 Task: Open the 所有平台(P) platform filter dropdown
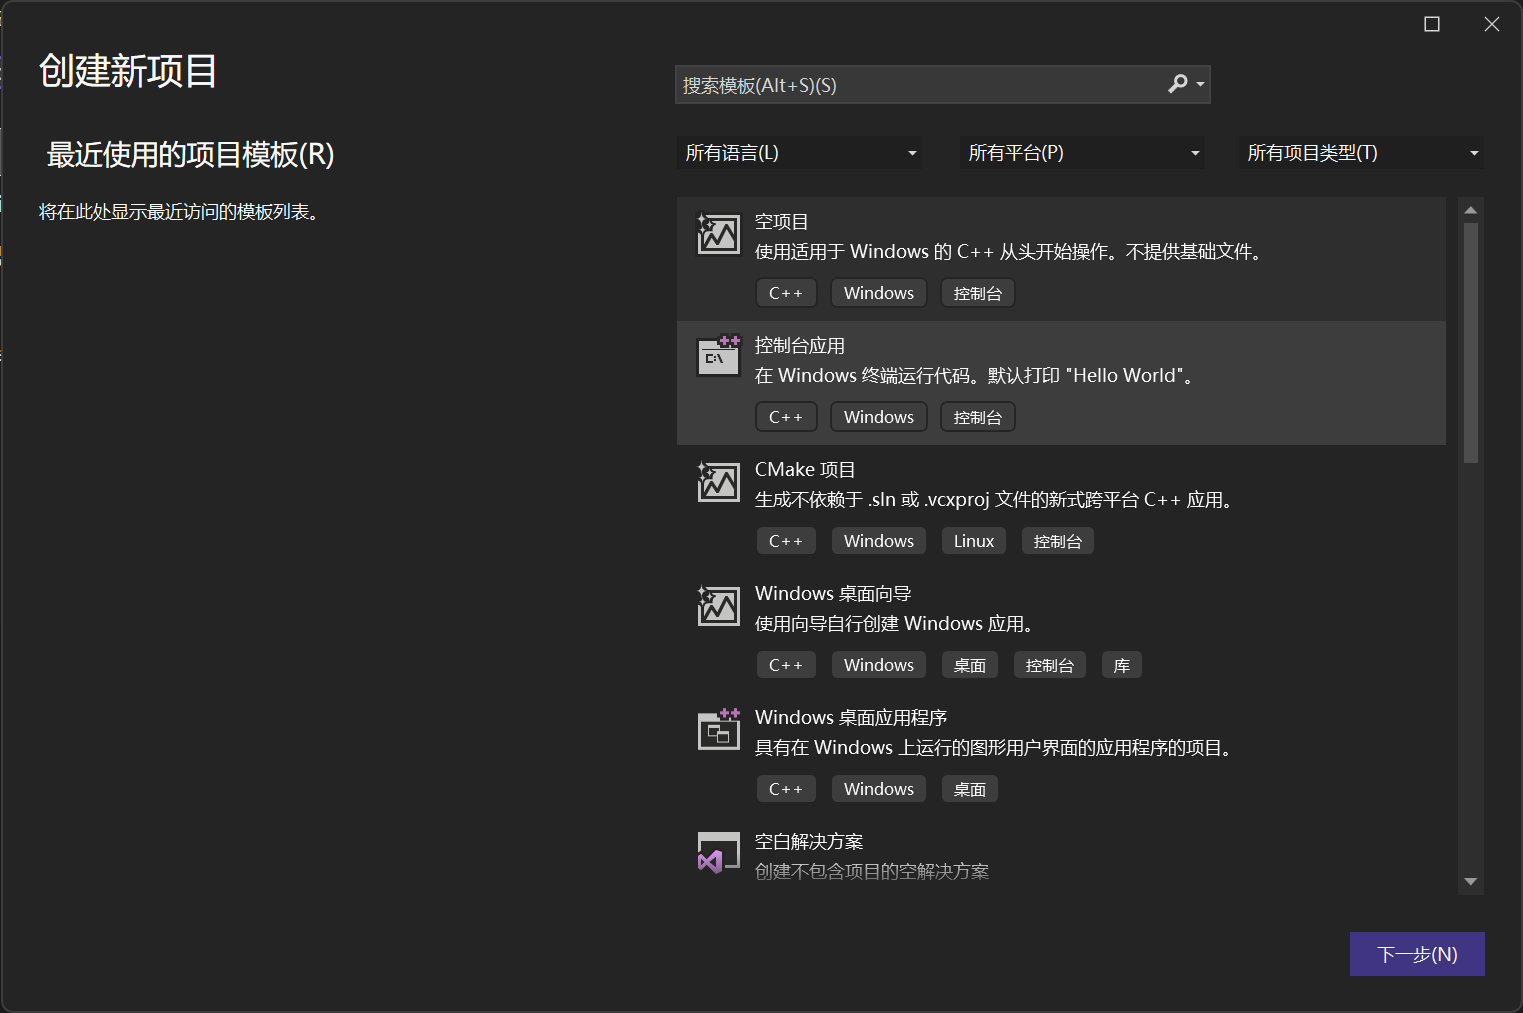click(1082, 153)
